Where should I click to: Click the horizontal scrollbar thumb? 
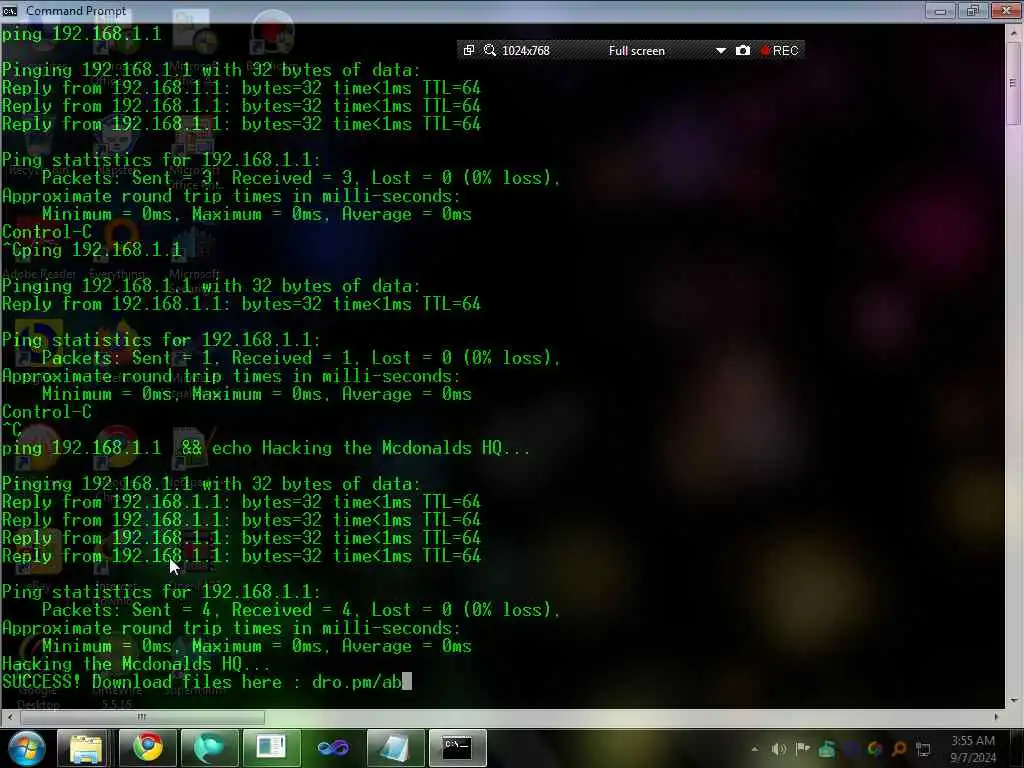click(142, 717)
